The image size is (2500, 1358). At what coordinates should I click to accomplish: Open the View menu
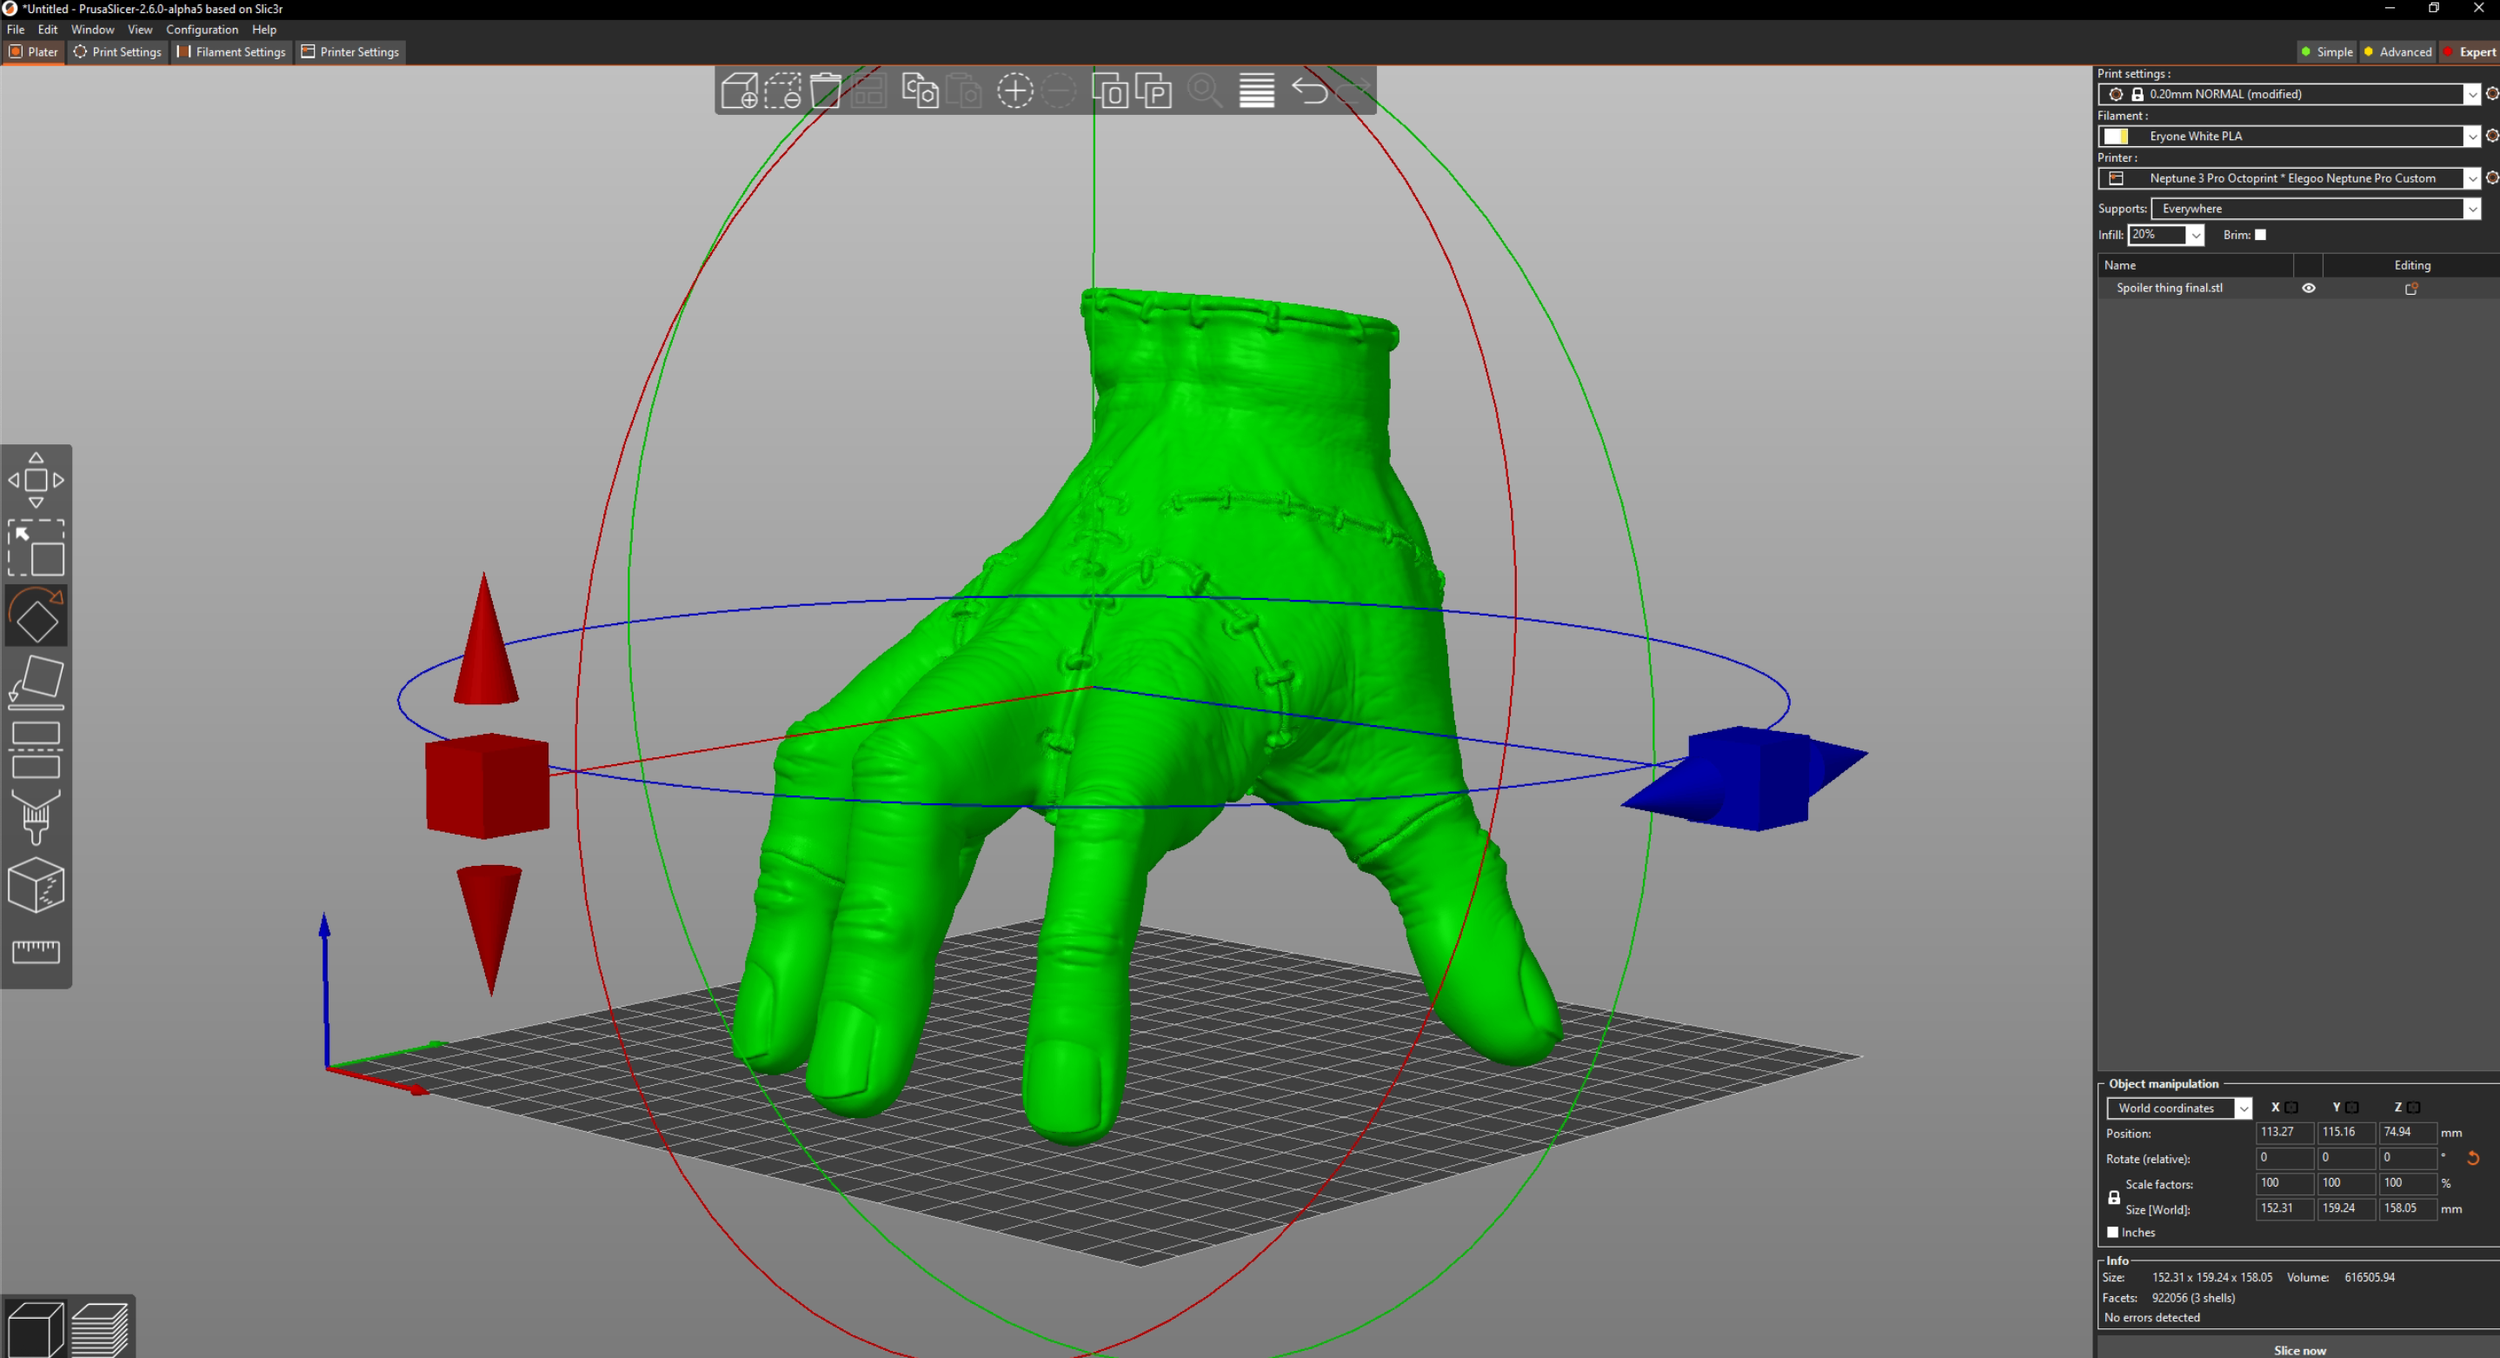pyautogui.click(x=139, y=30)
